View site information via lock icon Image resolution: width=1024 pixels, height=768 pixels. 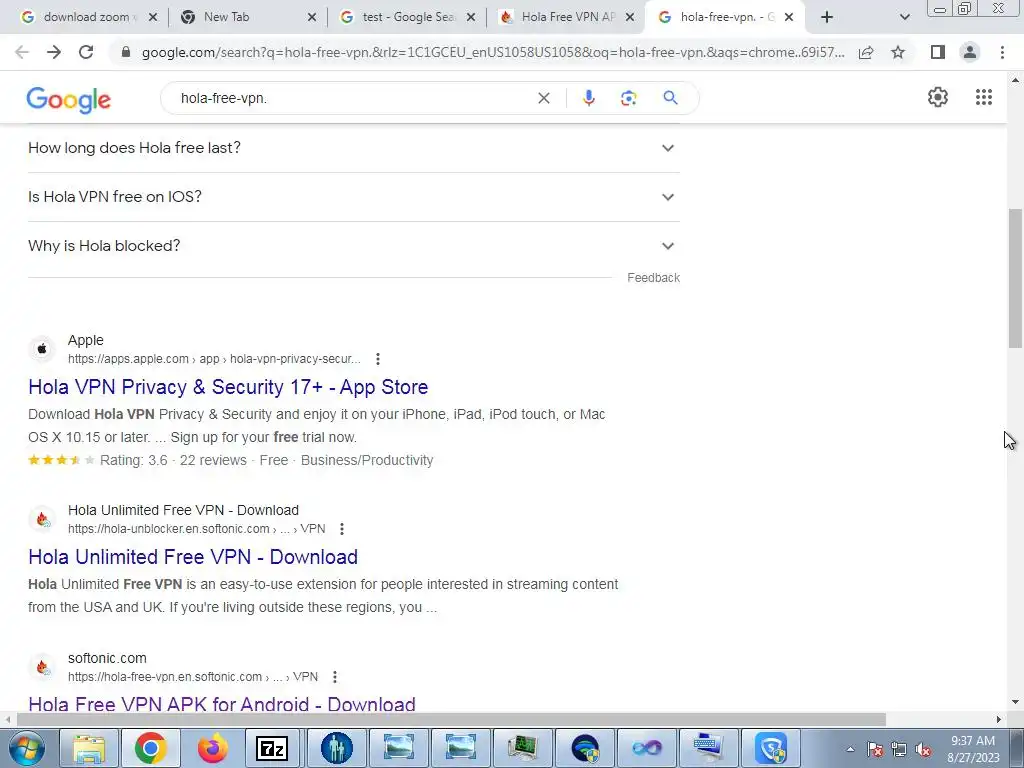coord(126,52)
